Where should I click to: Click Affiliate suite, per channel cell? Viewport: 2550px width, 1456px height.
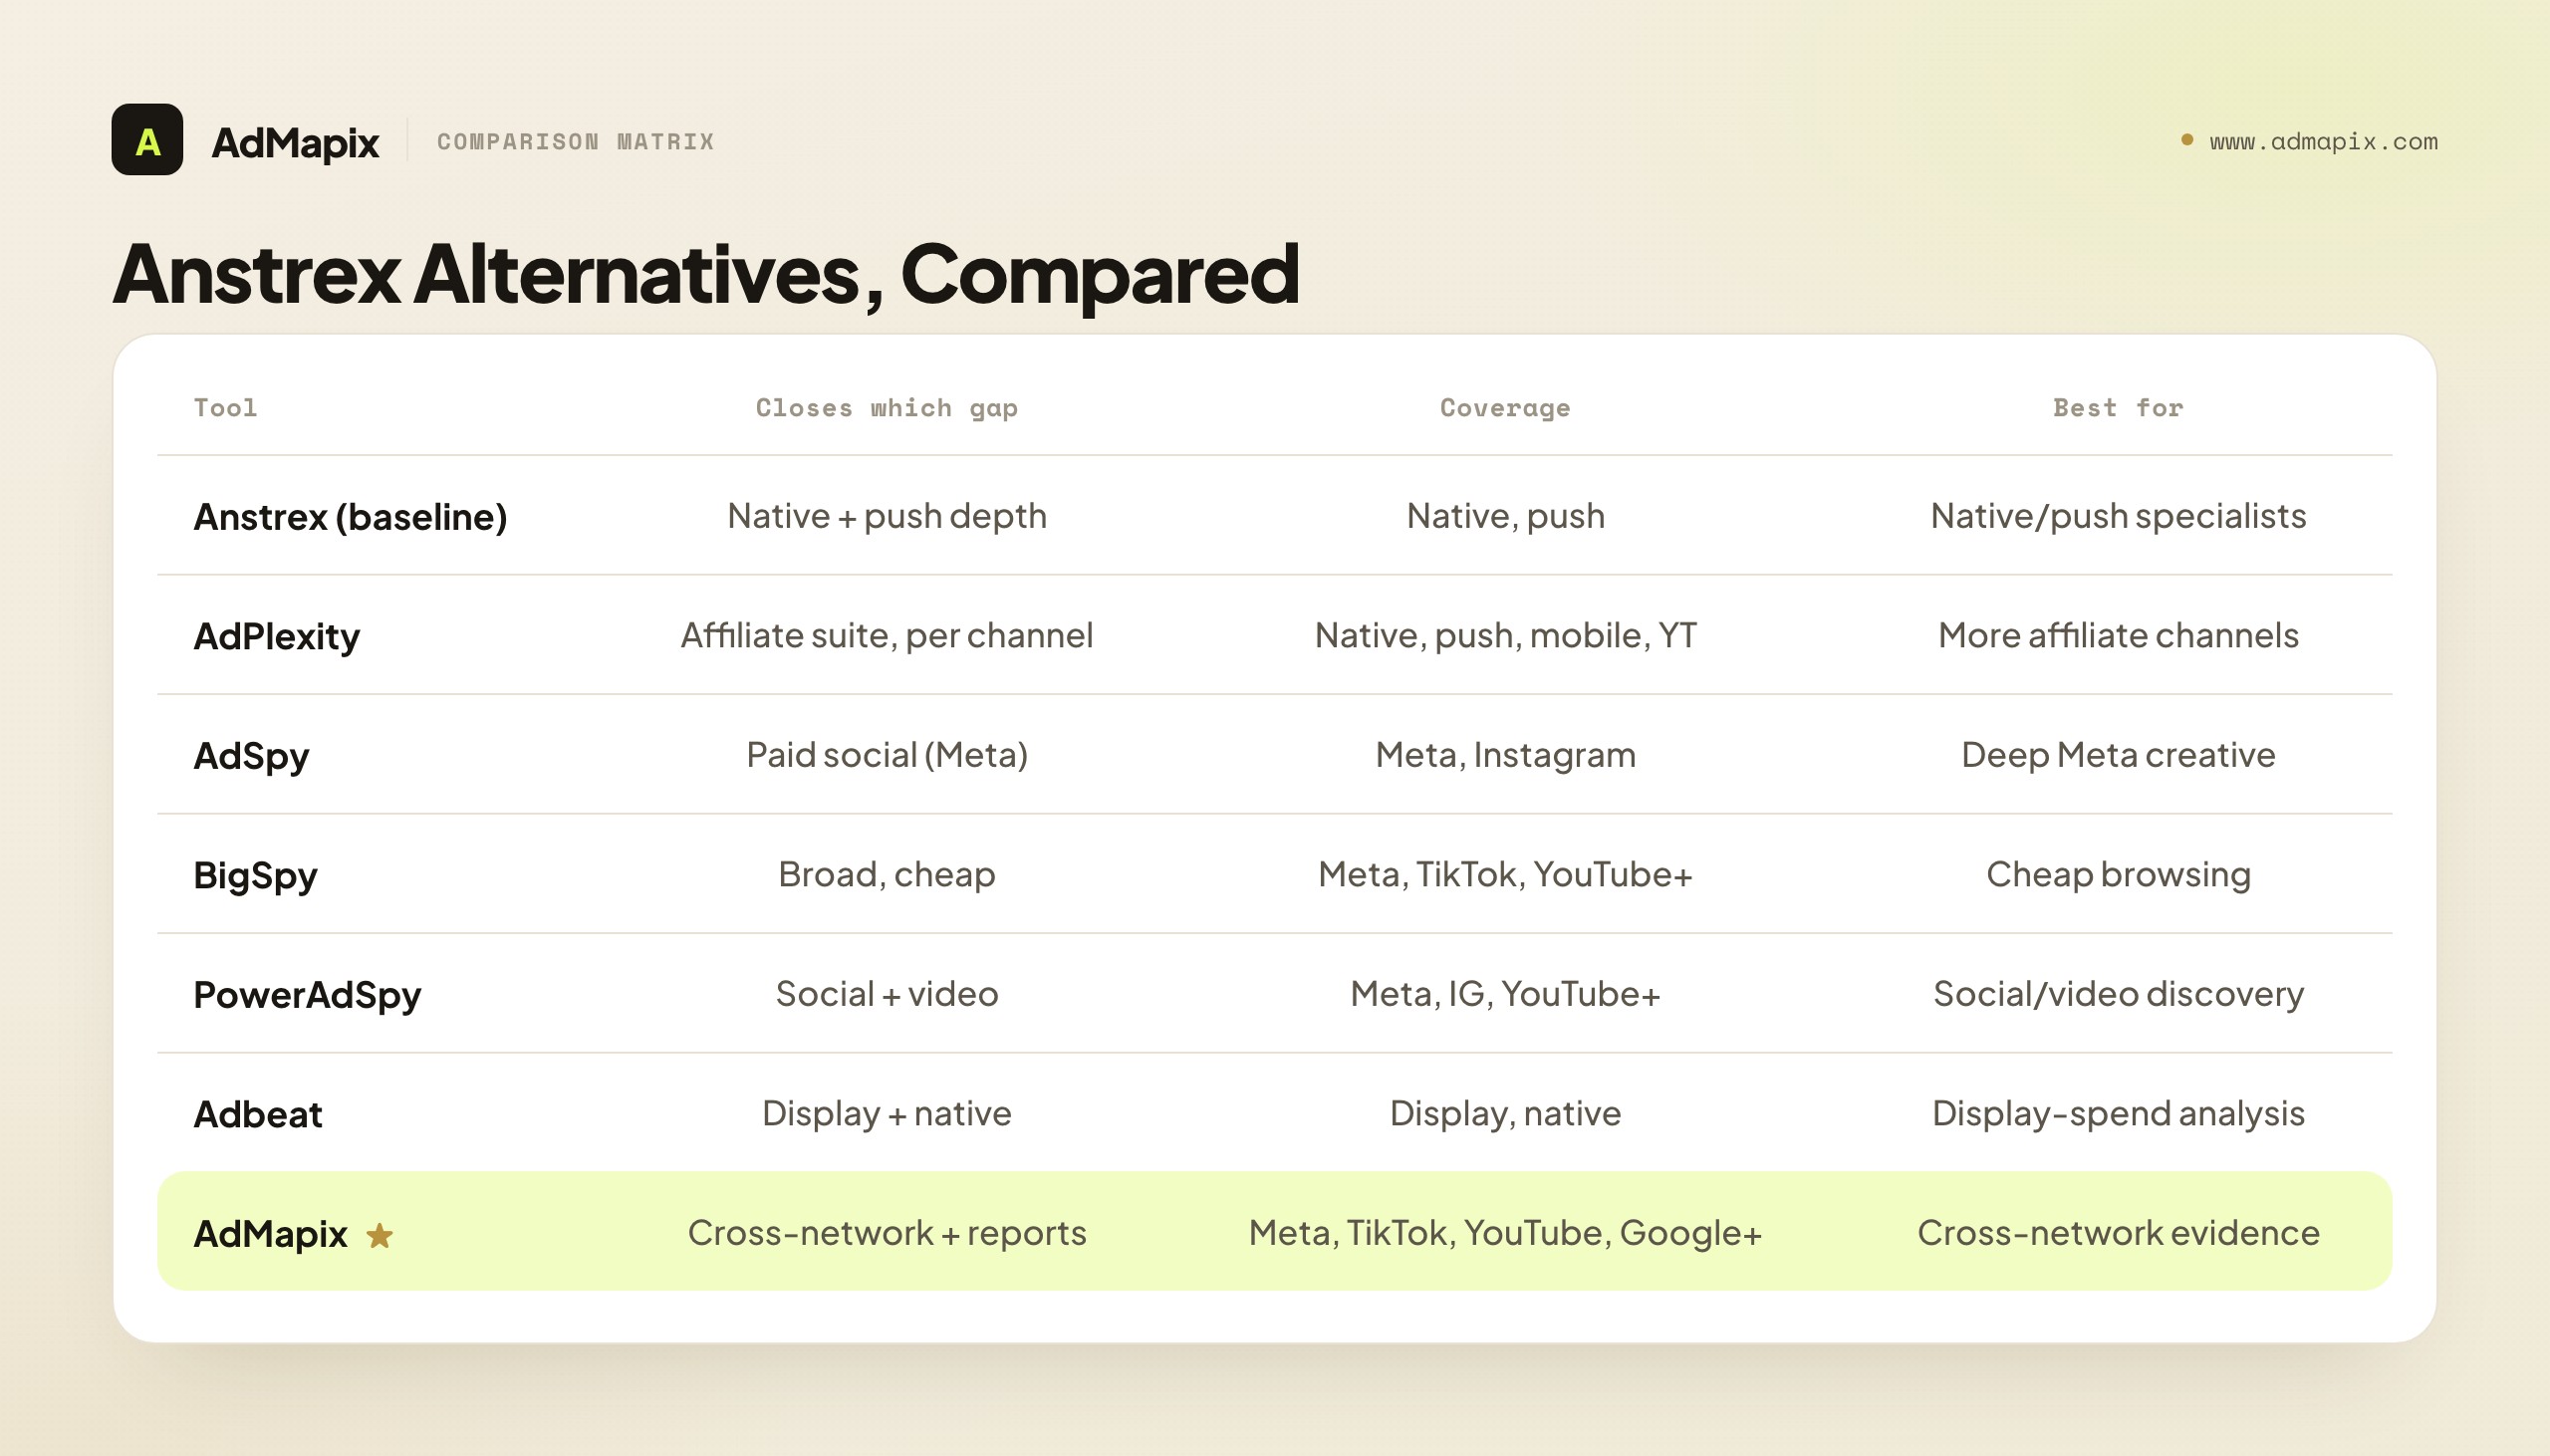pyautogui.click(x=887, y=635)
